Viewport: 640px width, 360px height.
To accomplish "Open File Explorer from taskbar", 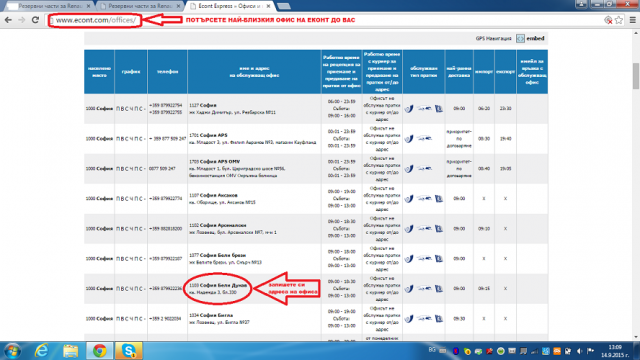I will [71, 351].
